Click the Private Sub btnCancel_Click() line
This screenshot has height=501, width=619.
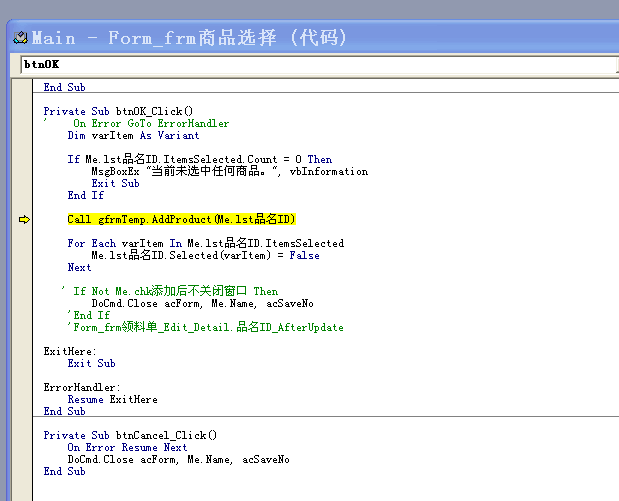(x=130, y=435)
